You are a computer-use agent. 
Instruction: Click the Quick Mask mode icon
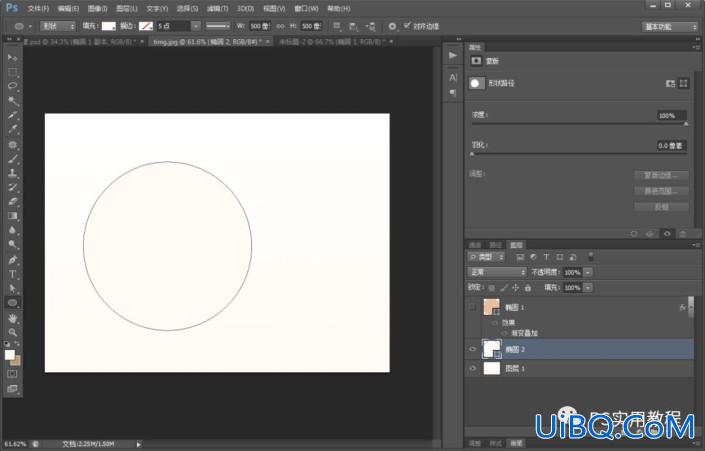tap(12, 374)
